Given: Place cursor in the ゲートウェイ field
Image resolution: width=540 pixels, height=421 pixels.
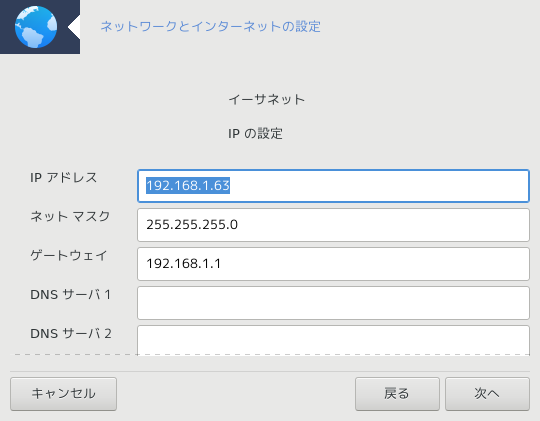Looking at the screenshot, I should click(x=333, y=264).
